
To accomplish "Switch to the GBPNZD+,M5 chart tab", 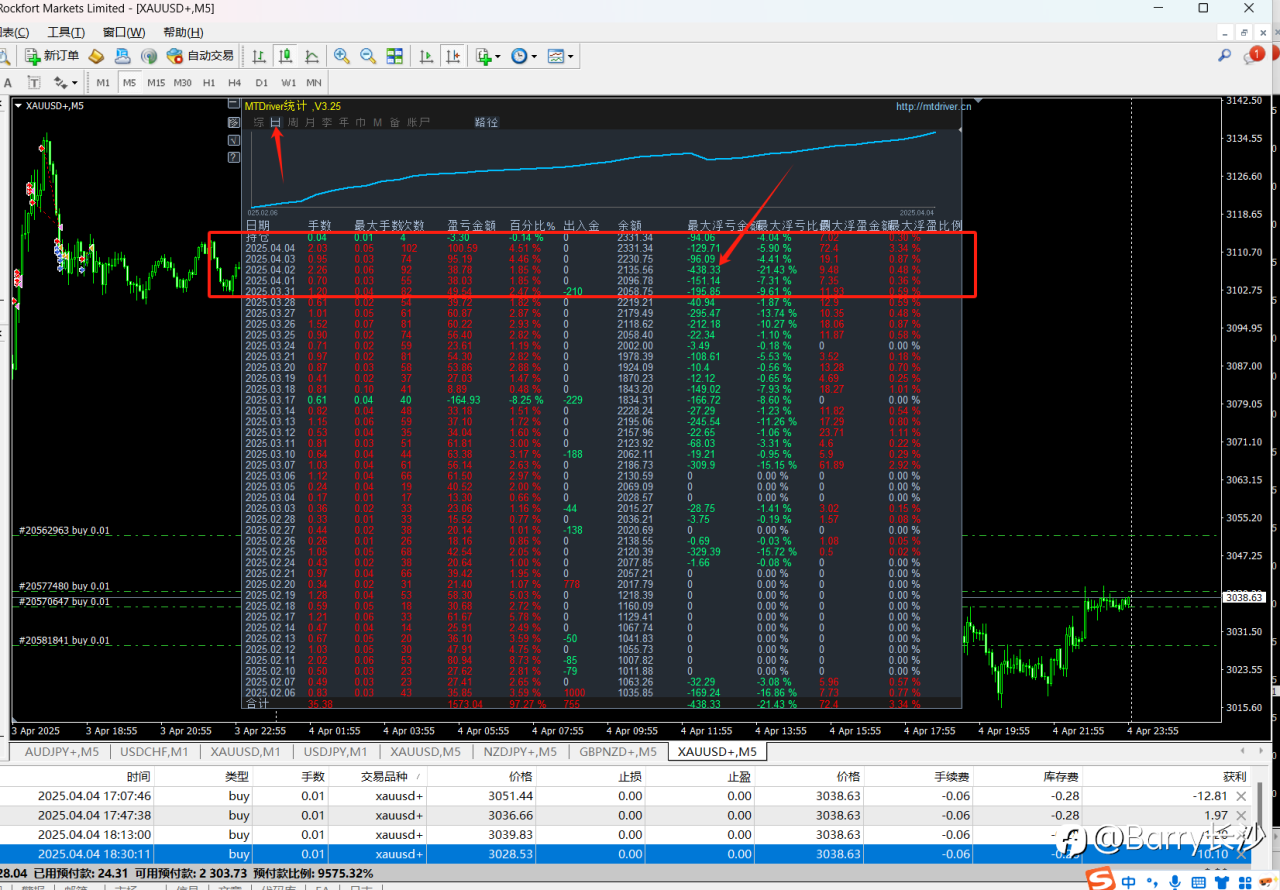I will click(x=616, y=751).
